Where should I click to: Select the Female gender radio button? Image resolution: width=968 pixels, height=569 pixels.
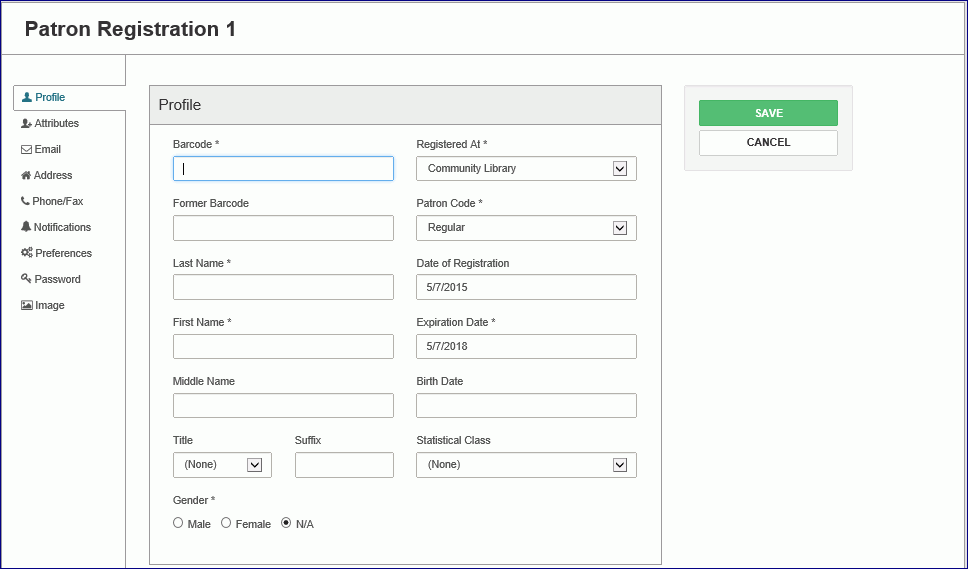click(226, 523)
